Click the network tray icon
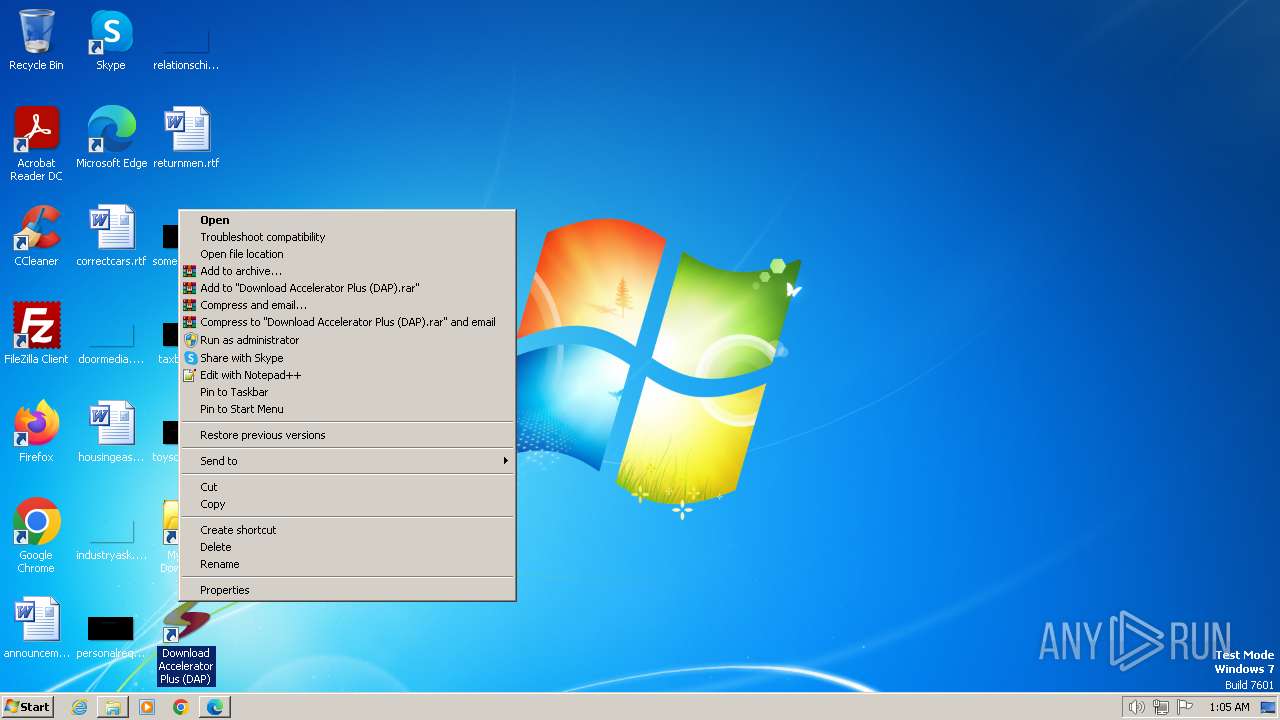Image resolution: width=1280 pixels, height=720 pixels. 1161,707
